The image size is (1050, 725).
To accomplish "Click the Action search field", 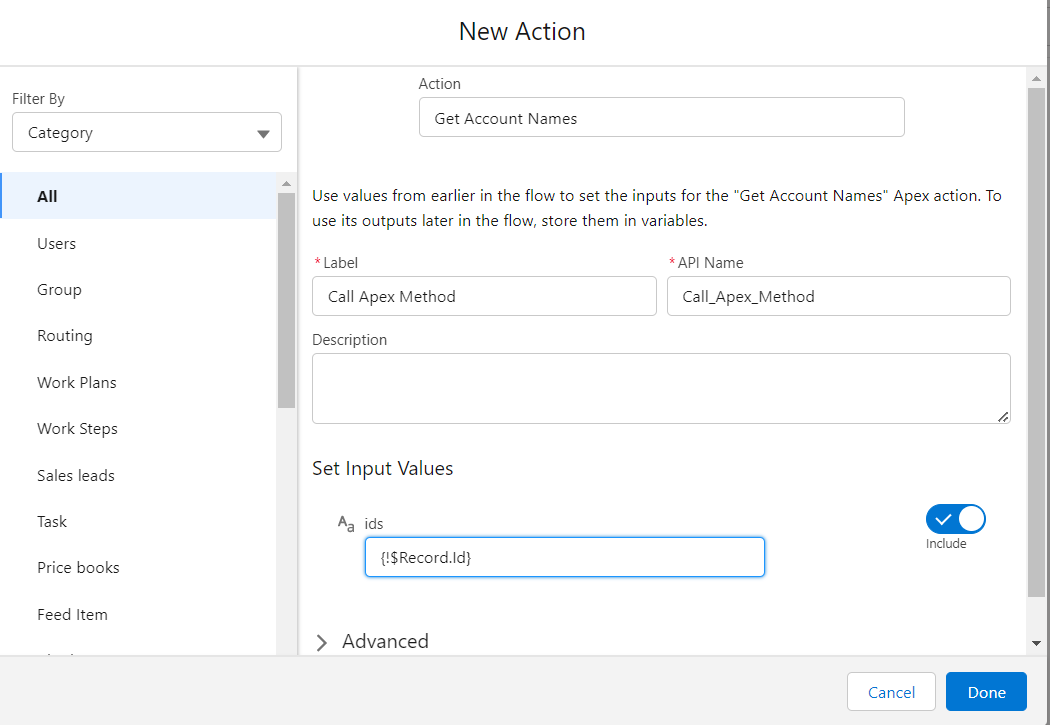I will click(661, 118).
